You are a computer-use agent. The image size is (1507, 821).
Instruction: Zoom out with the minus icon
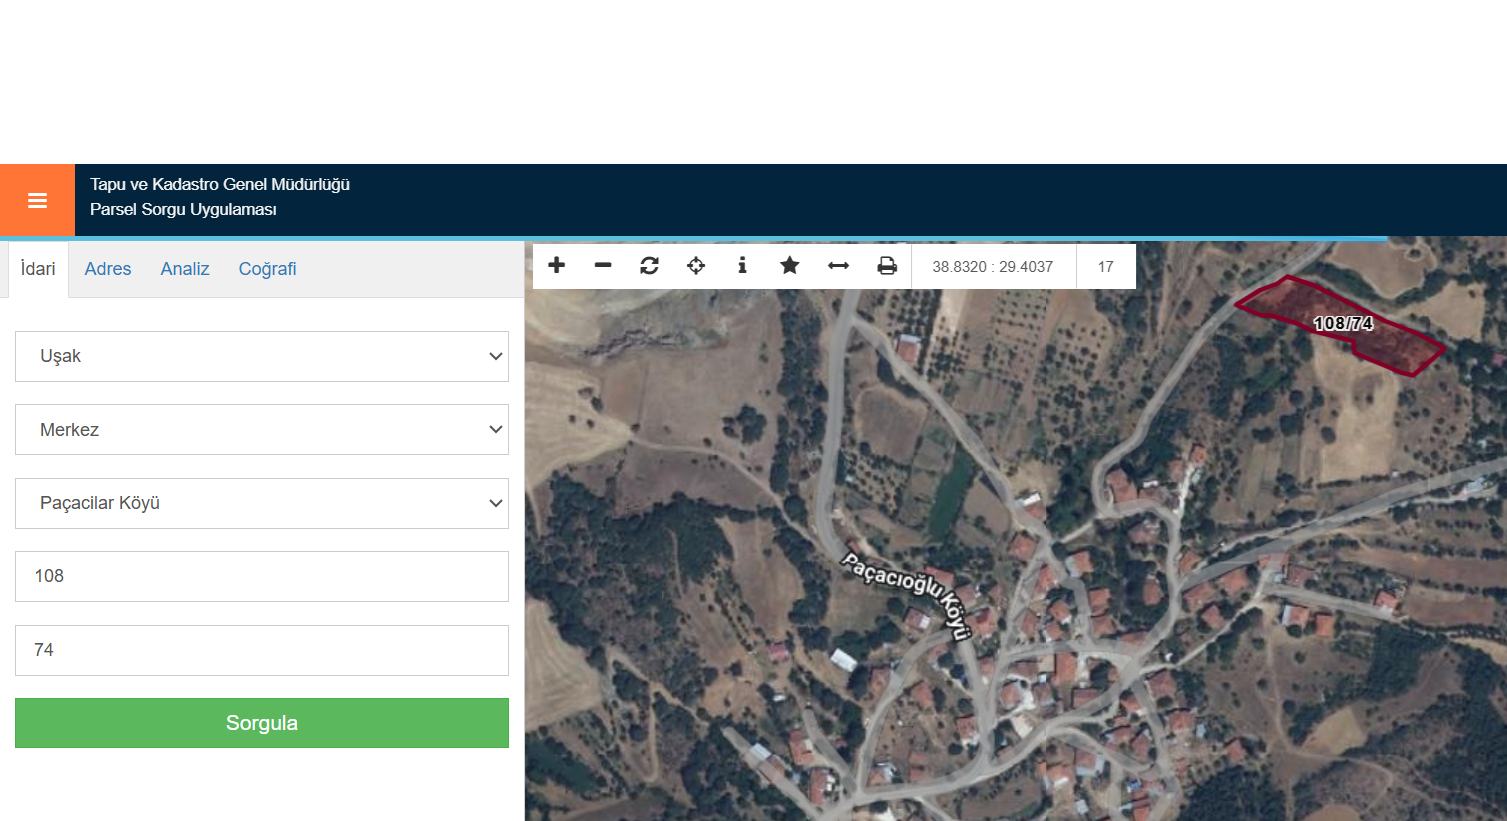(x=603, y=265)
